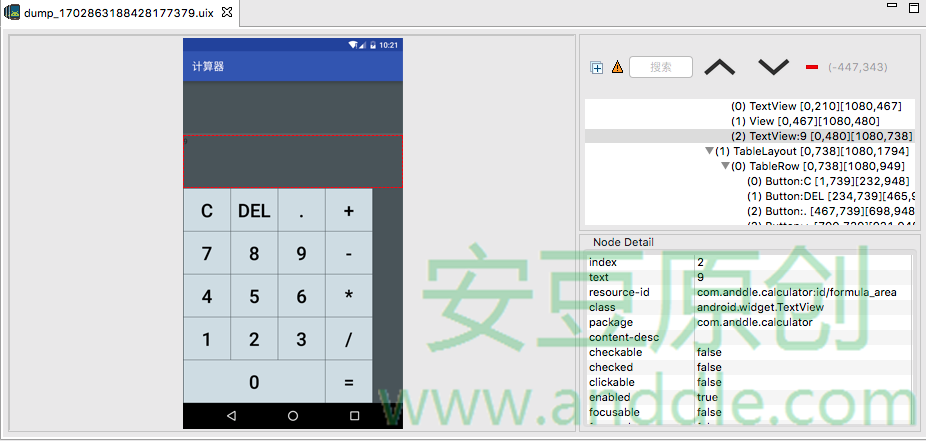This screenshot has height=441, width=926.
Task: Go to next search result arrow
Action: pos(773,67)
